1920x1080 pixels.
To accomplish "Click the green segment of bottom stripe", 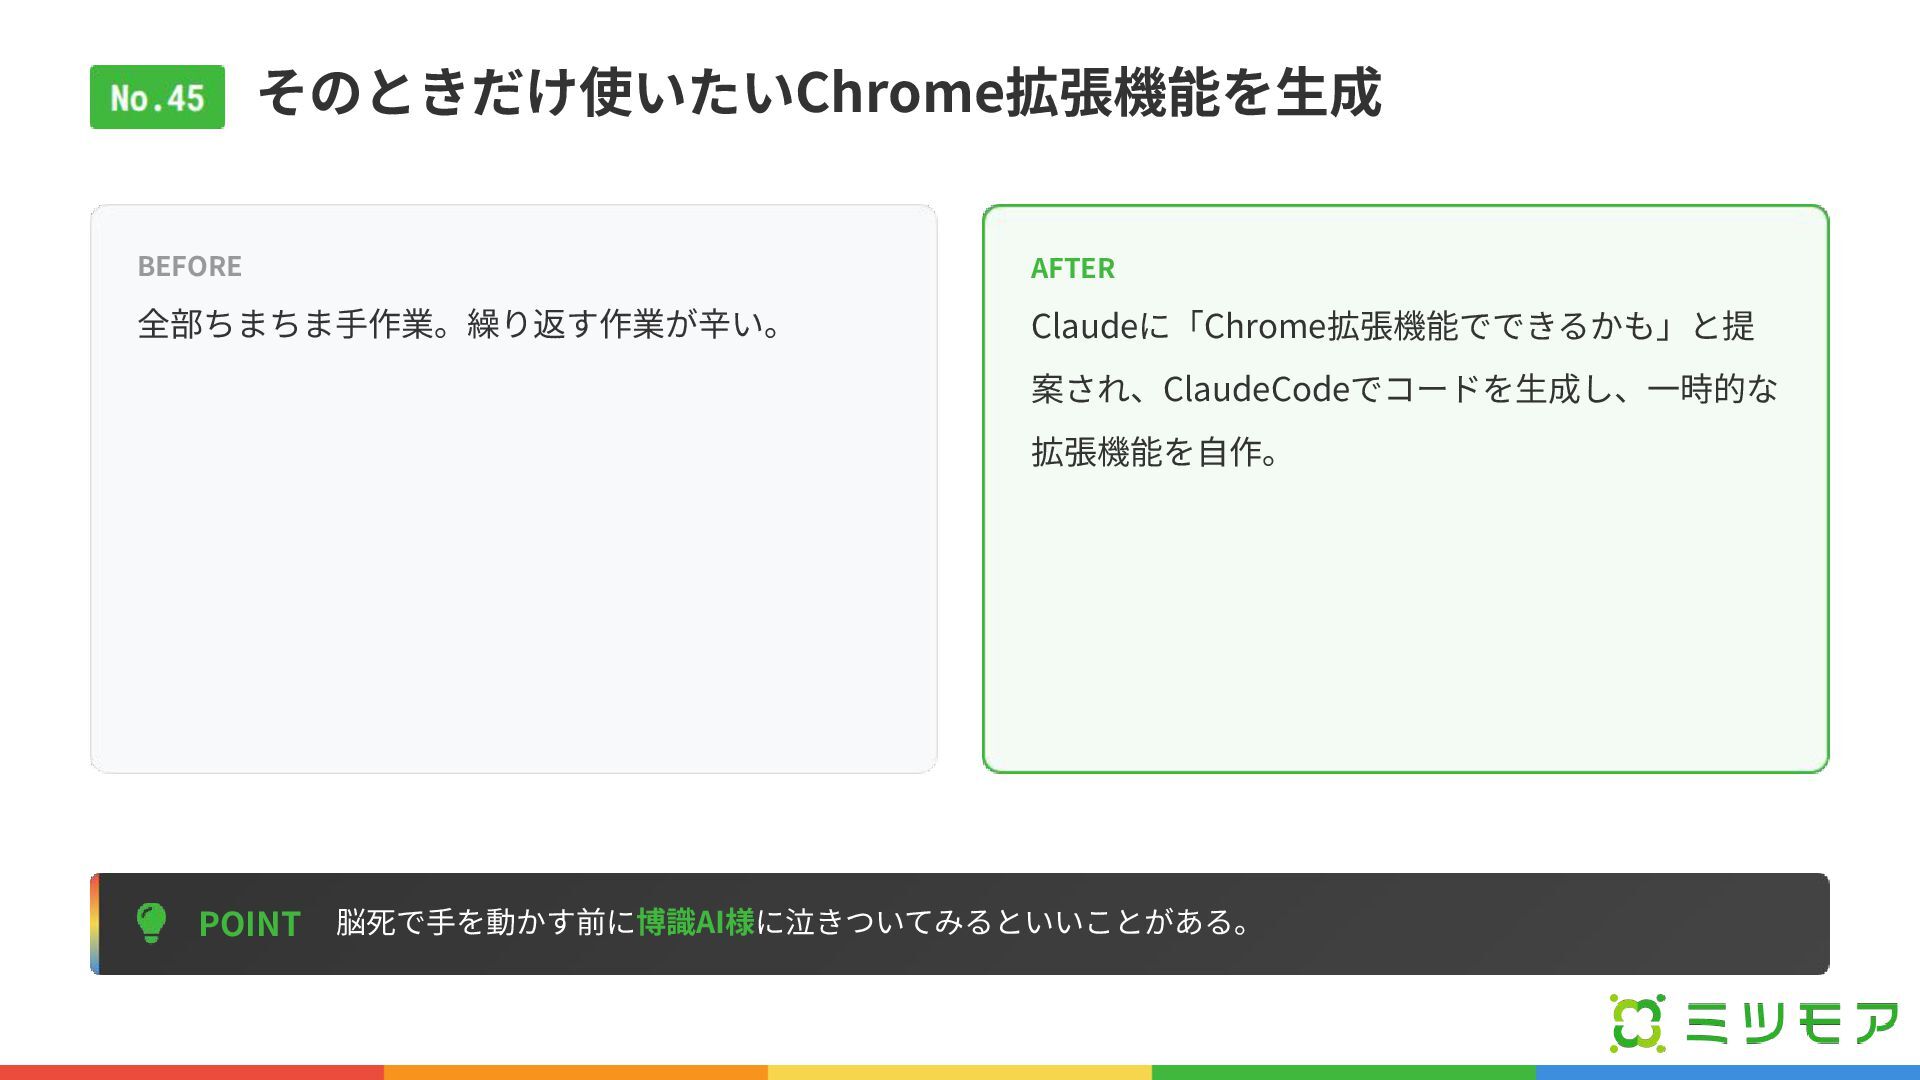I will click(1344, 1072).
